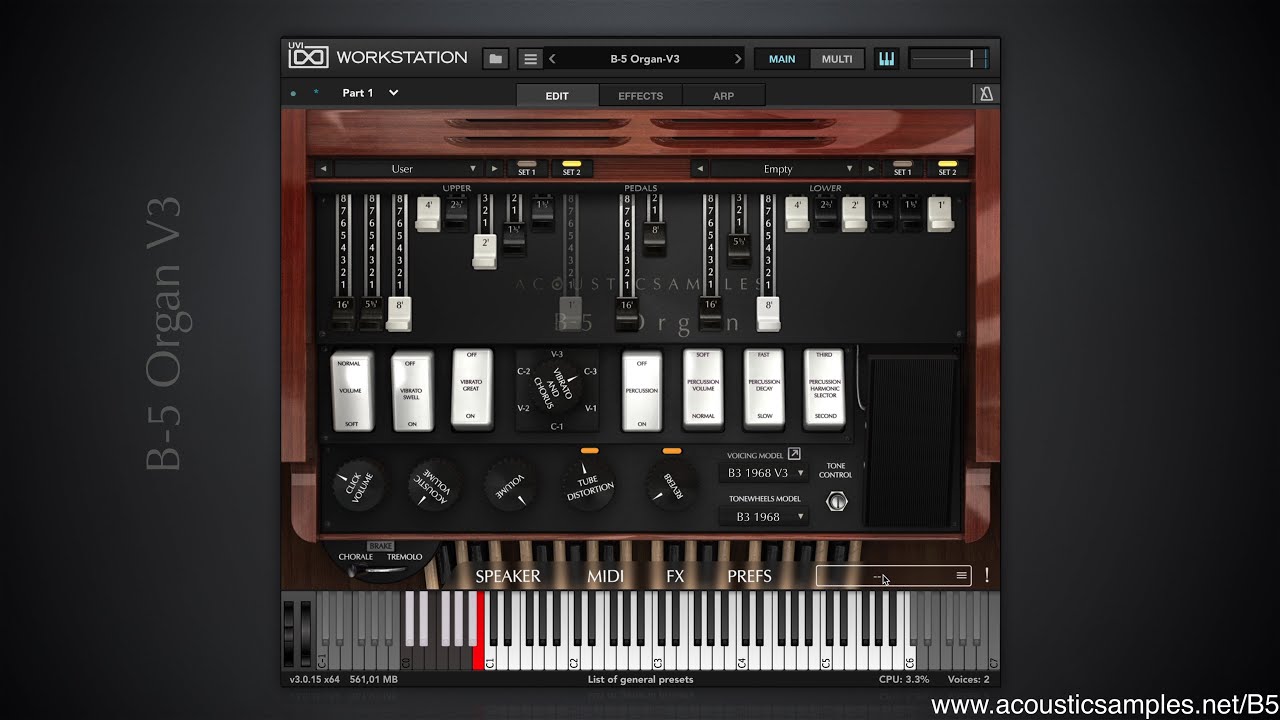
Task: Click the Reverb knob
Action: (x=672, y=486)
